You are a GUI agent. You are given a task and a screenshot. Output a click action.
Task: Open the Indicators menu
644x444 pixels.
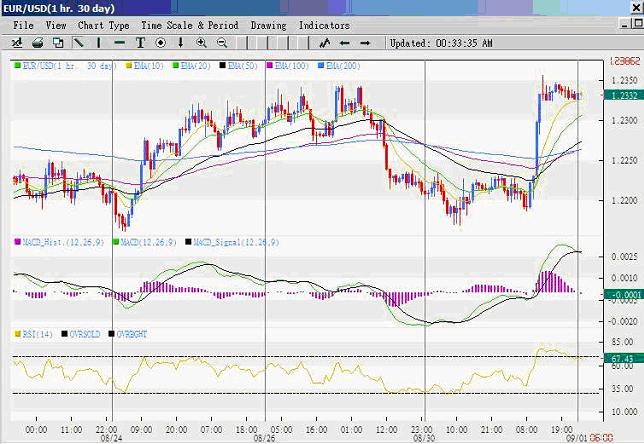(324, 25)
